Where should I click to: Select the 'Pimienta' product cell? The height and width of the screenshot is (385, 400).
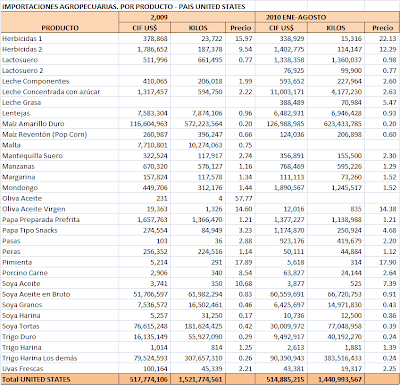[x=60, y=262]
